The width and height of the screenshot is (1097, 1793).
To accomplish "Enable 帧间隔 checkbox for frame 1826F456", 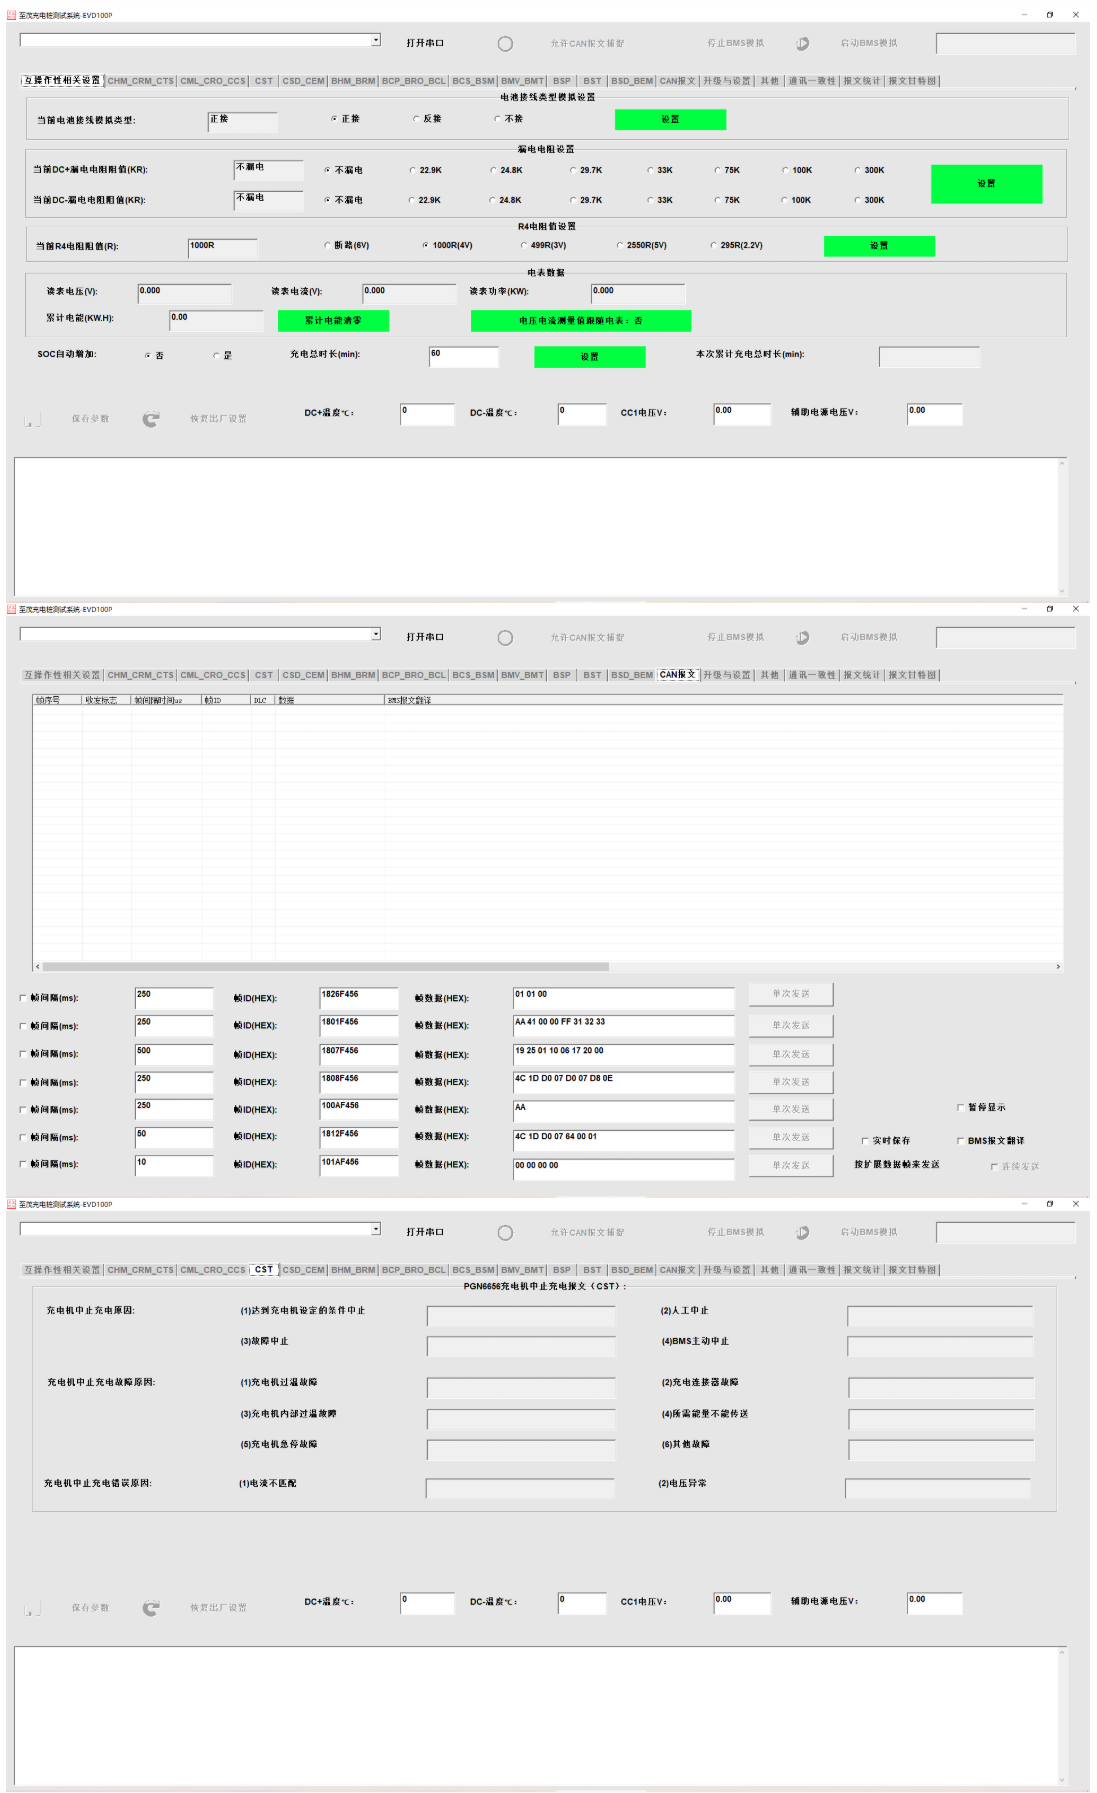I will 23,998.
